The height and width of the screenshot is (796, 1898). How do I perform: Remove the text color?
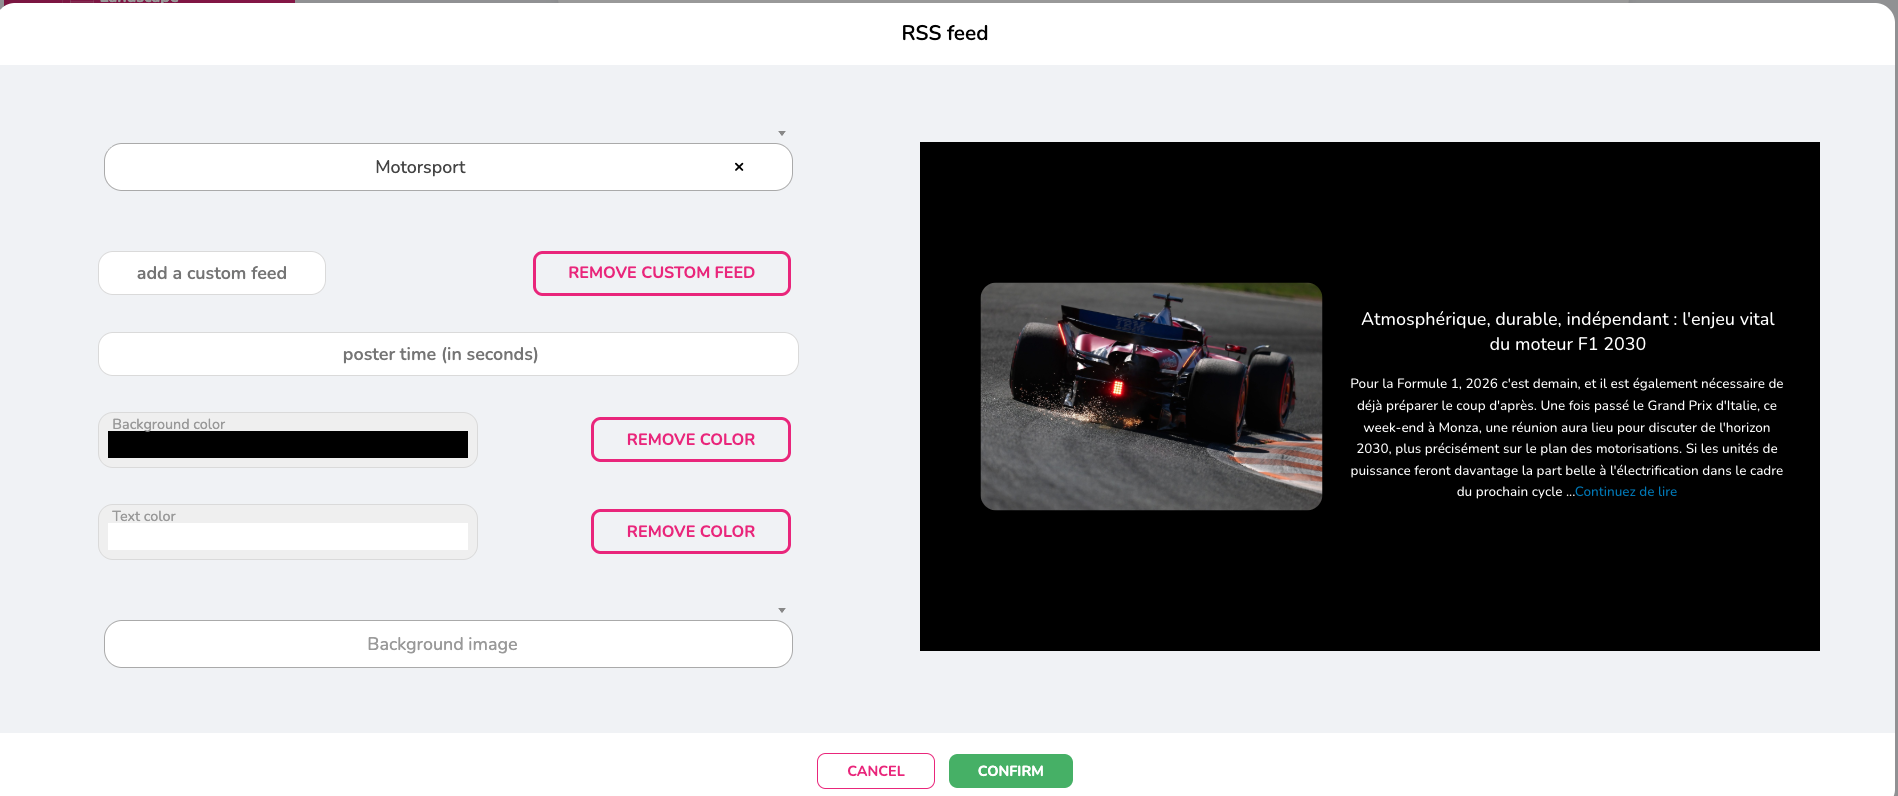690,531
